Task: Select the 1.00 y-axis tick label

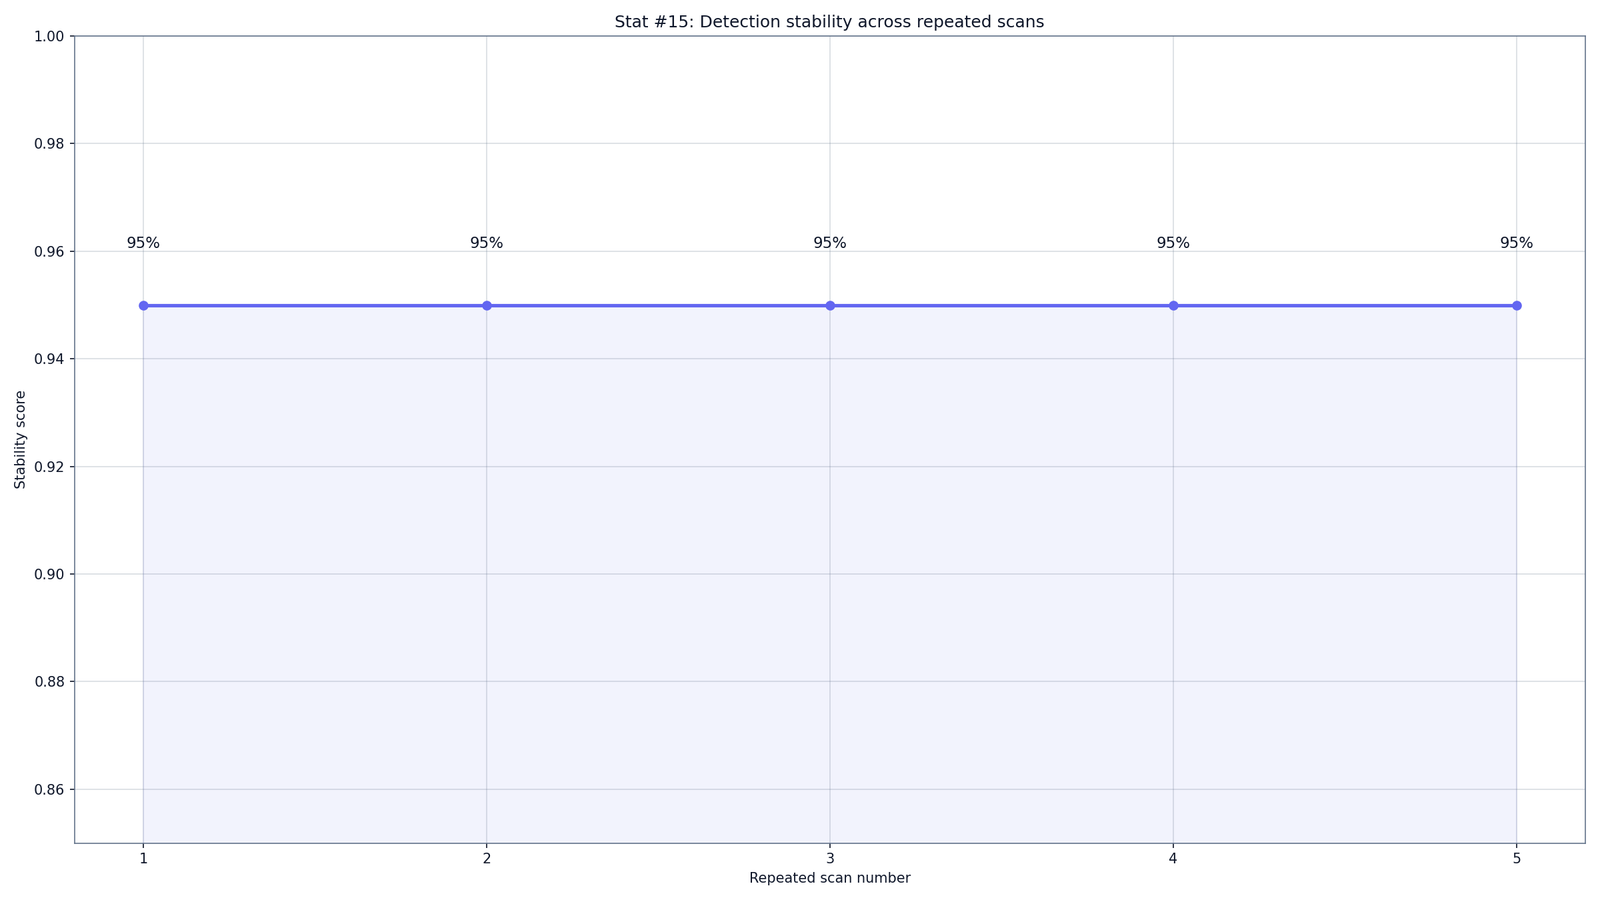Action: click(x=49, y=36)
